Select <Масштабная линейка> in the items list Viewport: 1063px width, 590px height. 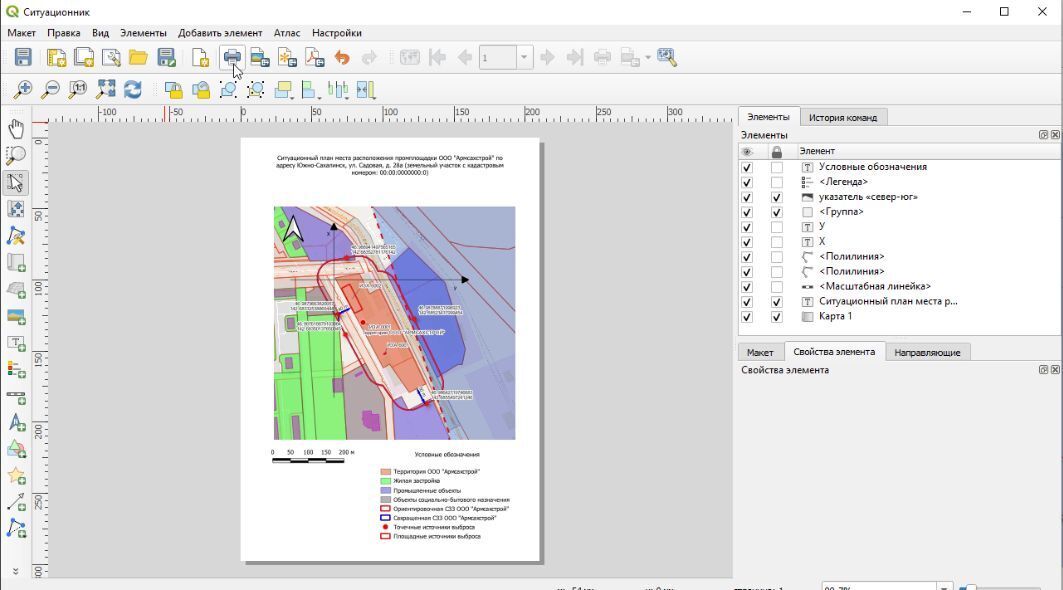coord(874,287)
